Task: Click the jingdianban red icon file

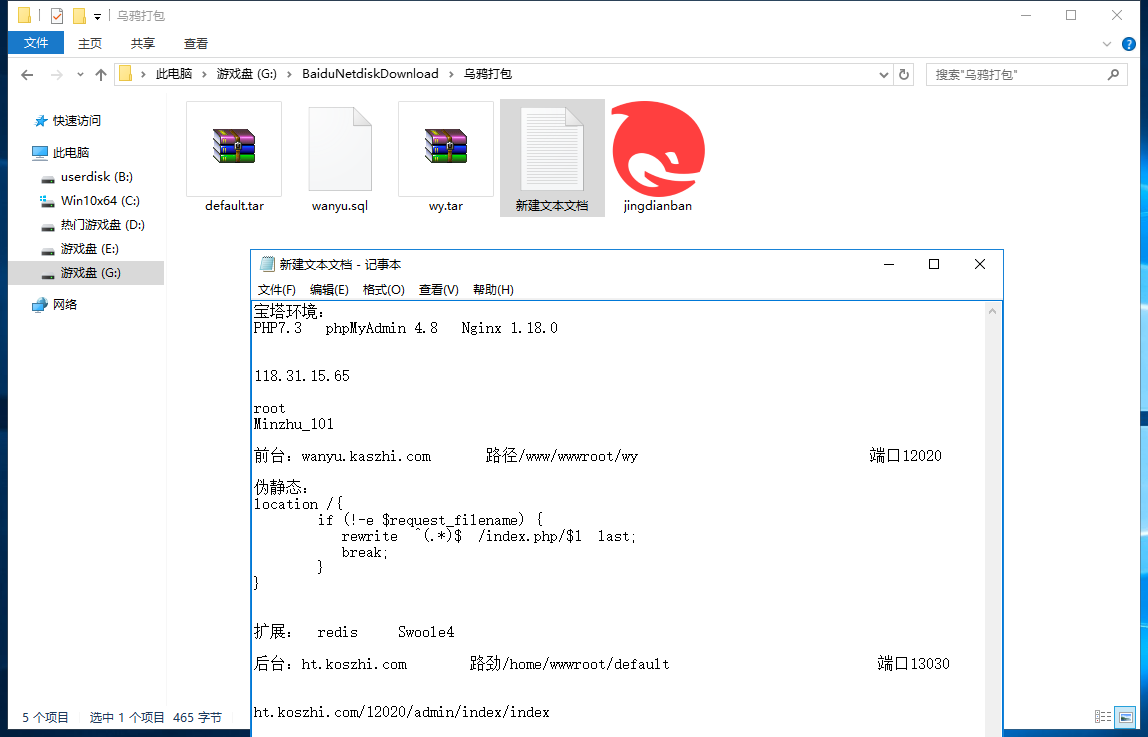Action: click(x=657, y=150)
